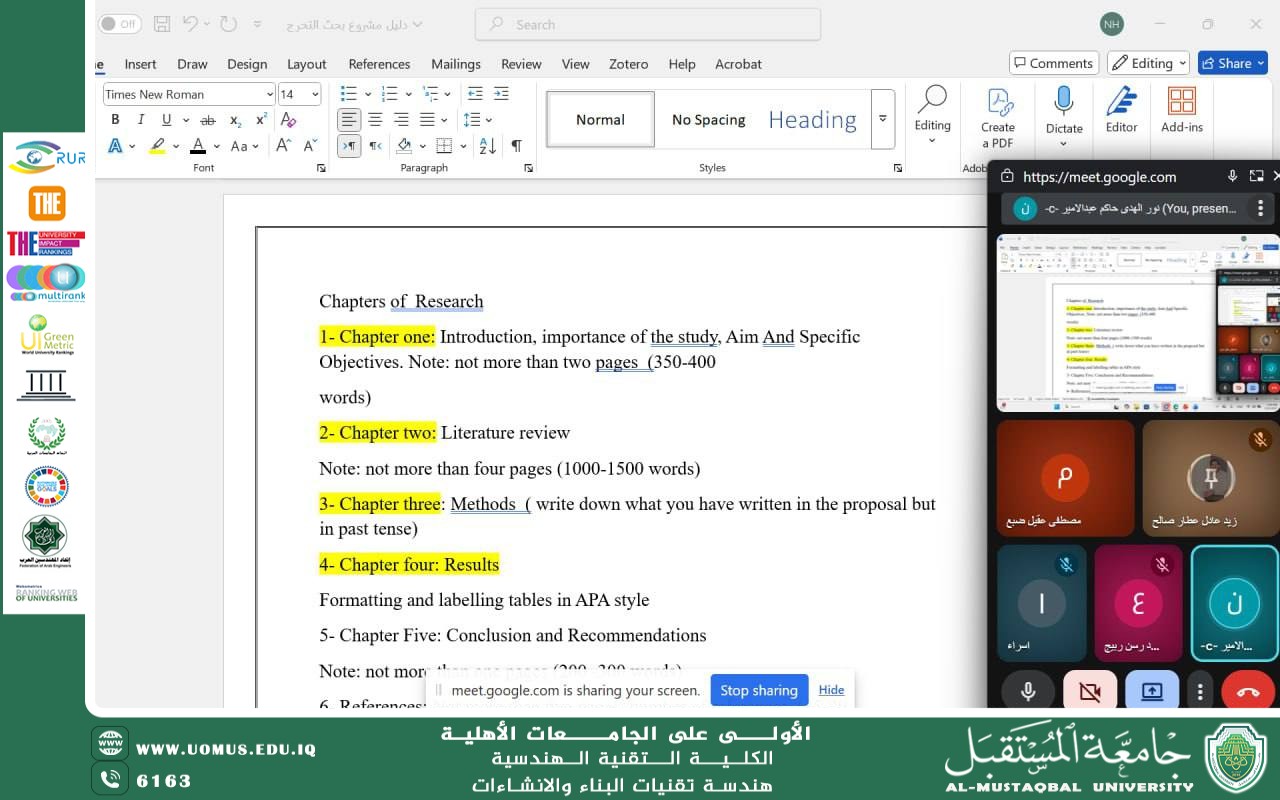Center align the paragraph
This screenshot has height=800, width=1280.
(375, 120)
